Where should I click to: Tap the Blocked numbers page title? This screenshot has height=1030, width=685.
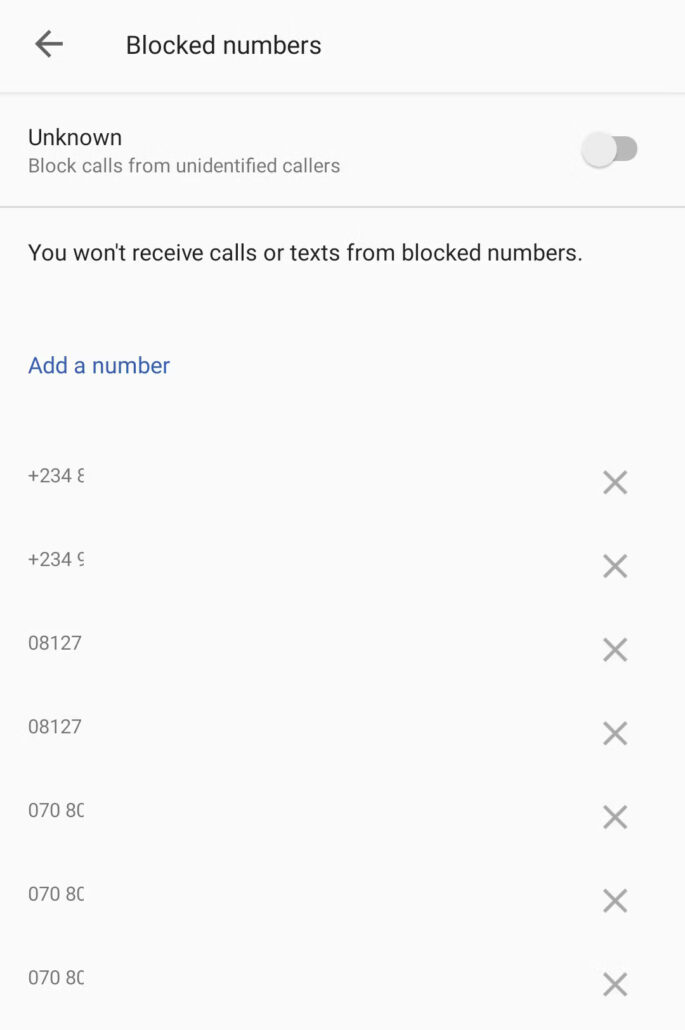coord(223,45)
